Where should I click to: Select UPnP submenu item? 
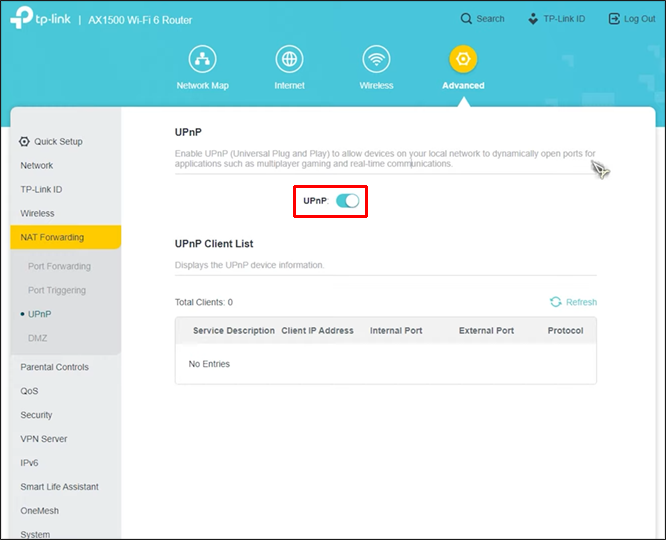click(x=40, y=314)
